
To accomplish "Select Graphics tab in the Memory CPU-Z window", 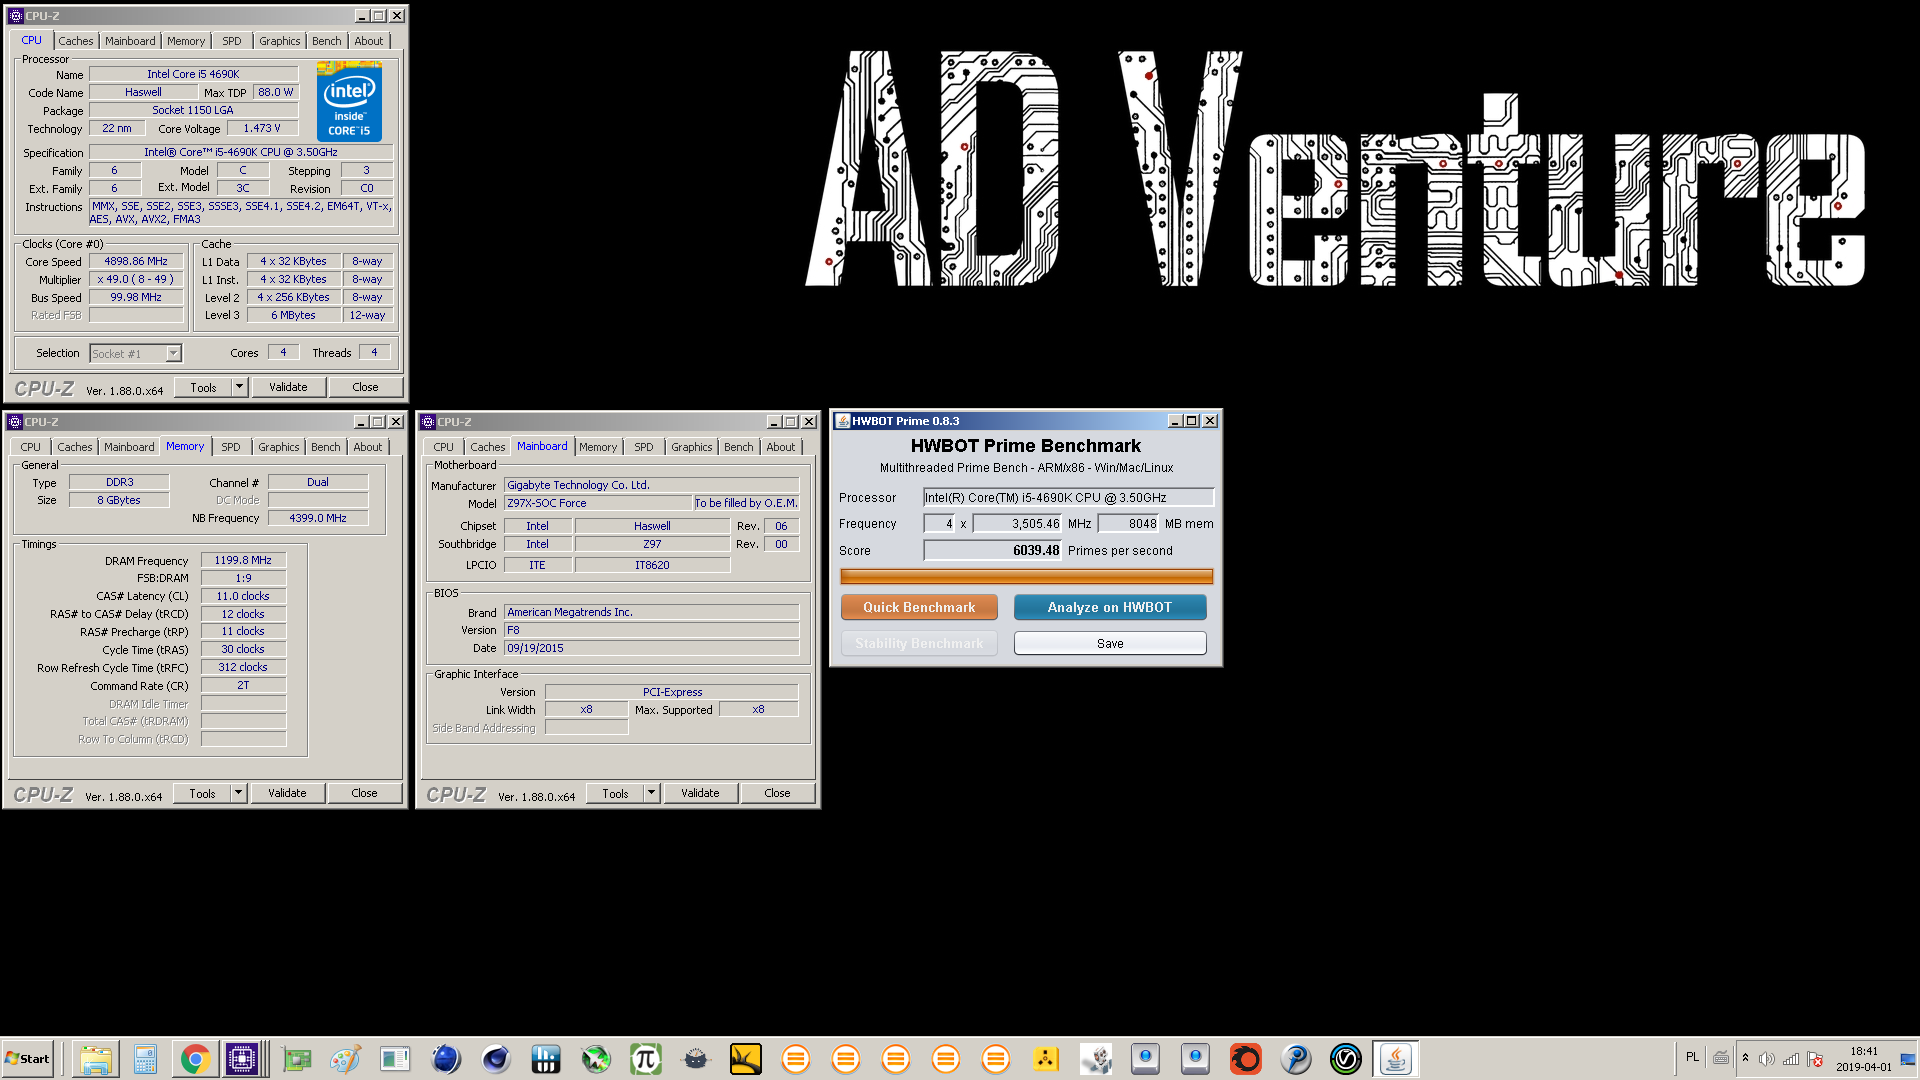I will [278, 447].
